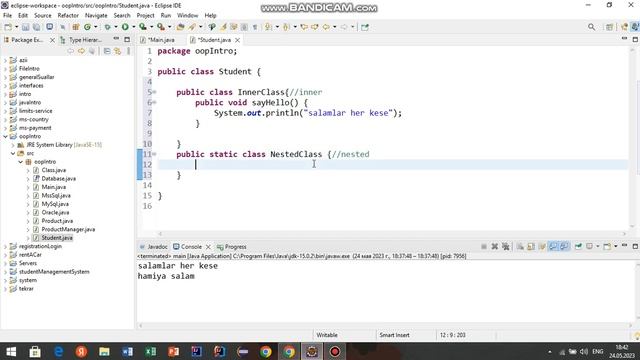Viewport: 640px width, 360px height.
Task: Switch to the Progress tab
Action: (x=231, y=247)
